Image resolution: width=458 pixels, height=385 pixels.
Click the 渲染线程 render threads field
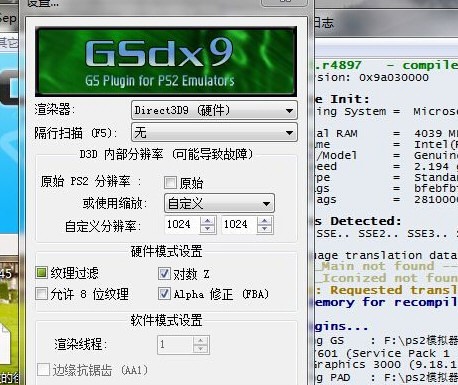point(175,344)
